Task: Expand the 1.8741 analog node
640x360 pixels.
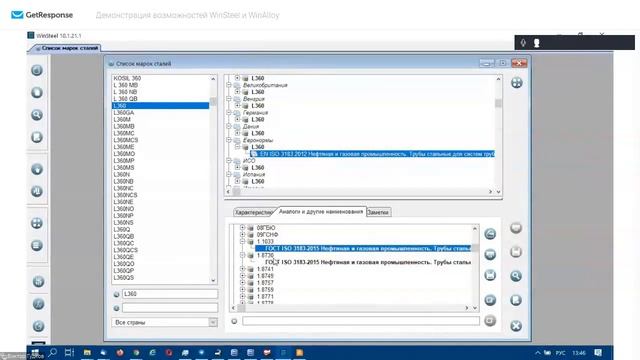Action: [x=242, y=269]
